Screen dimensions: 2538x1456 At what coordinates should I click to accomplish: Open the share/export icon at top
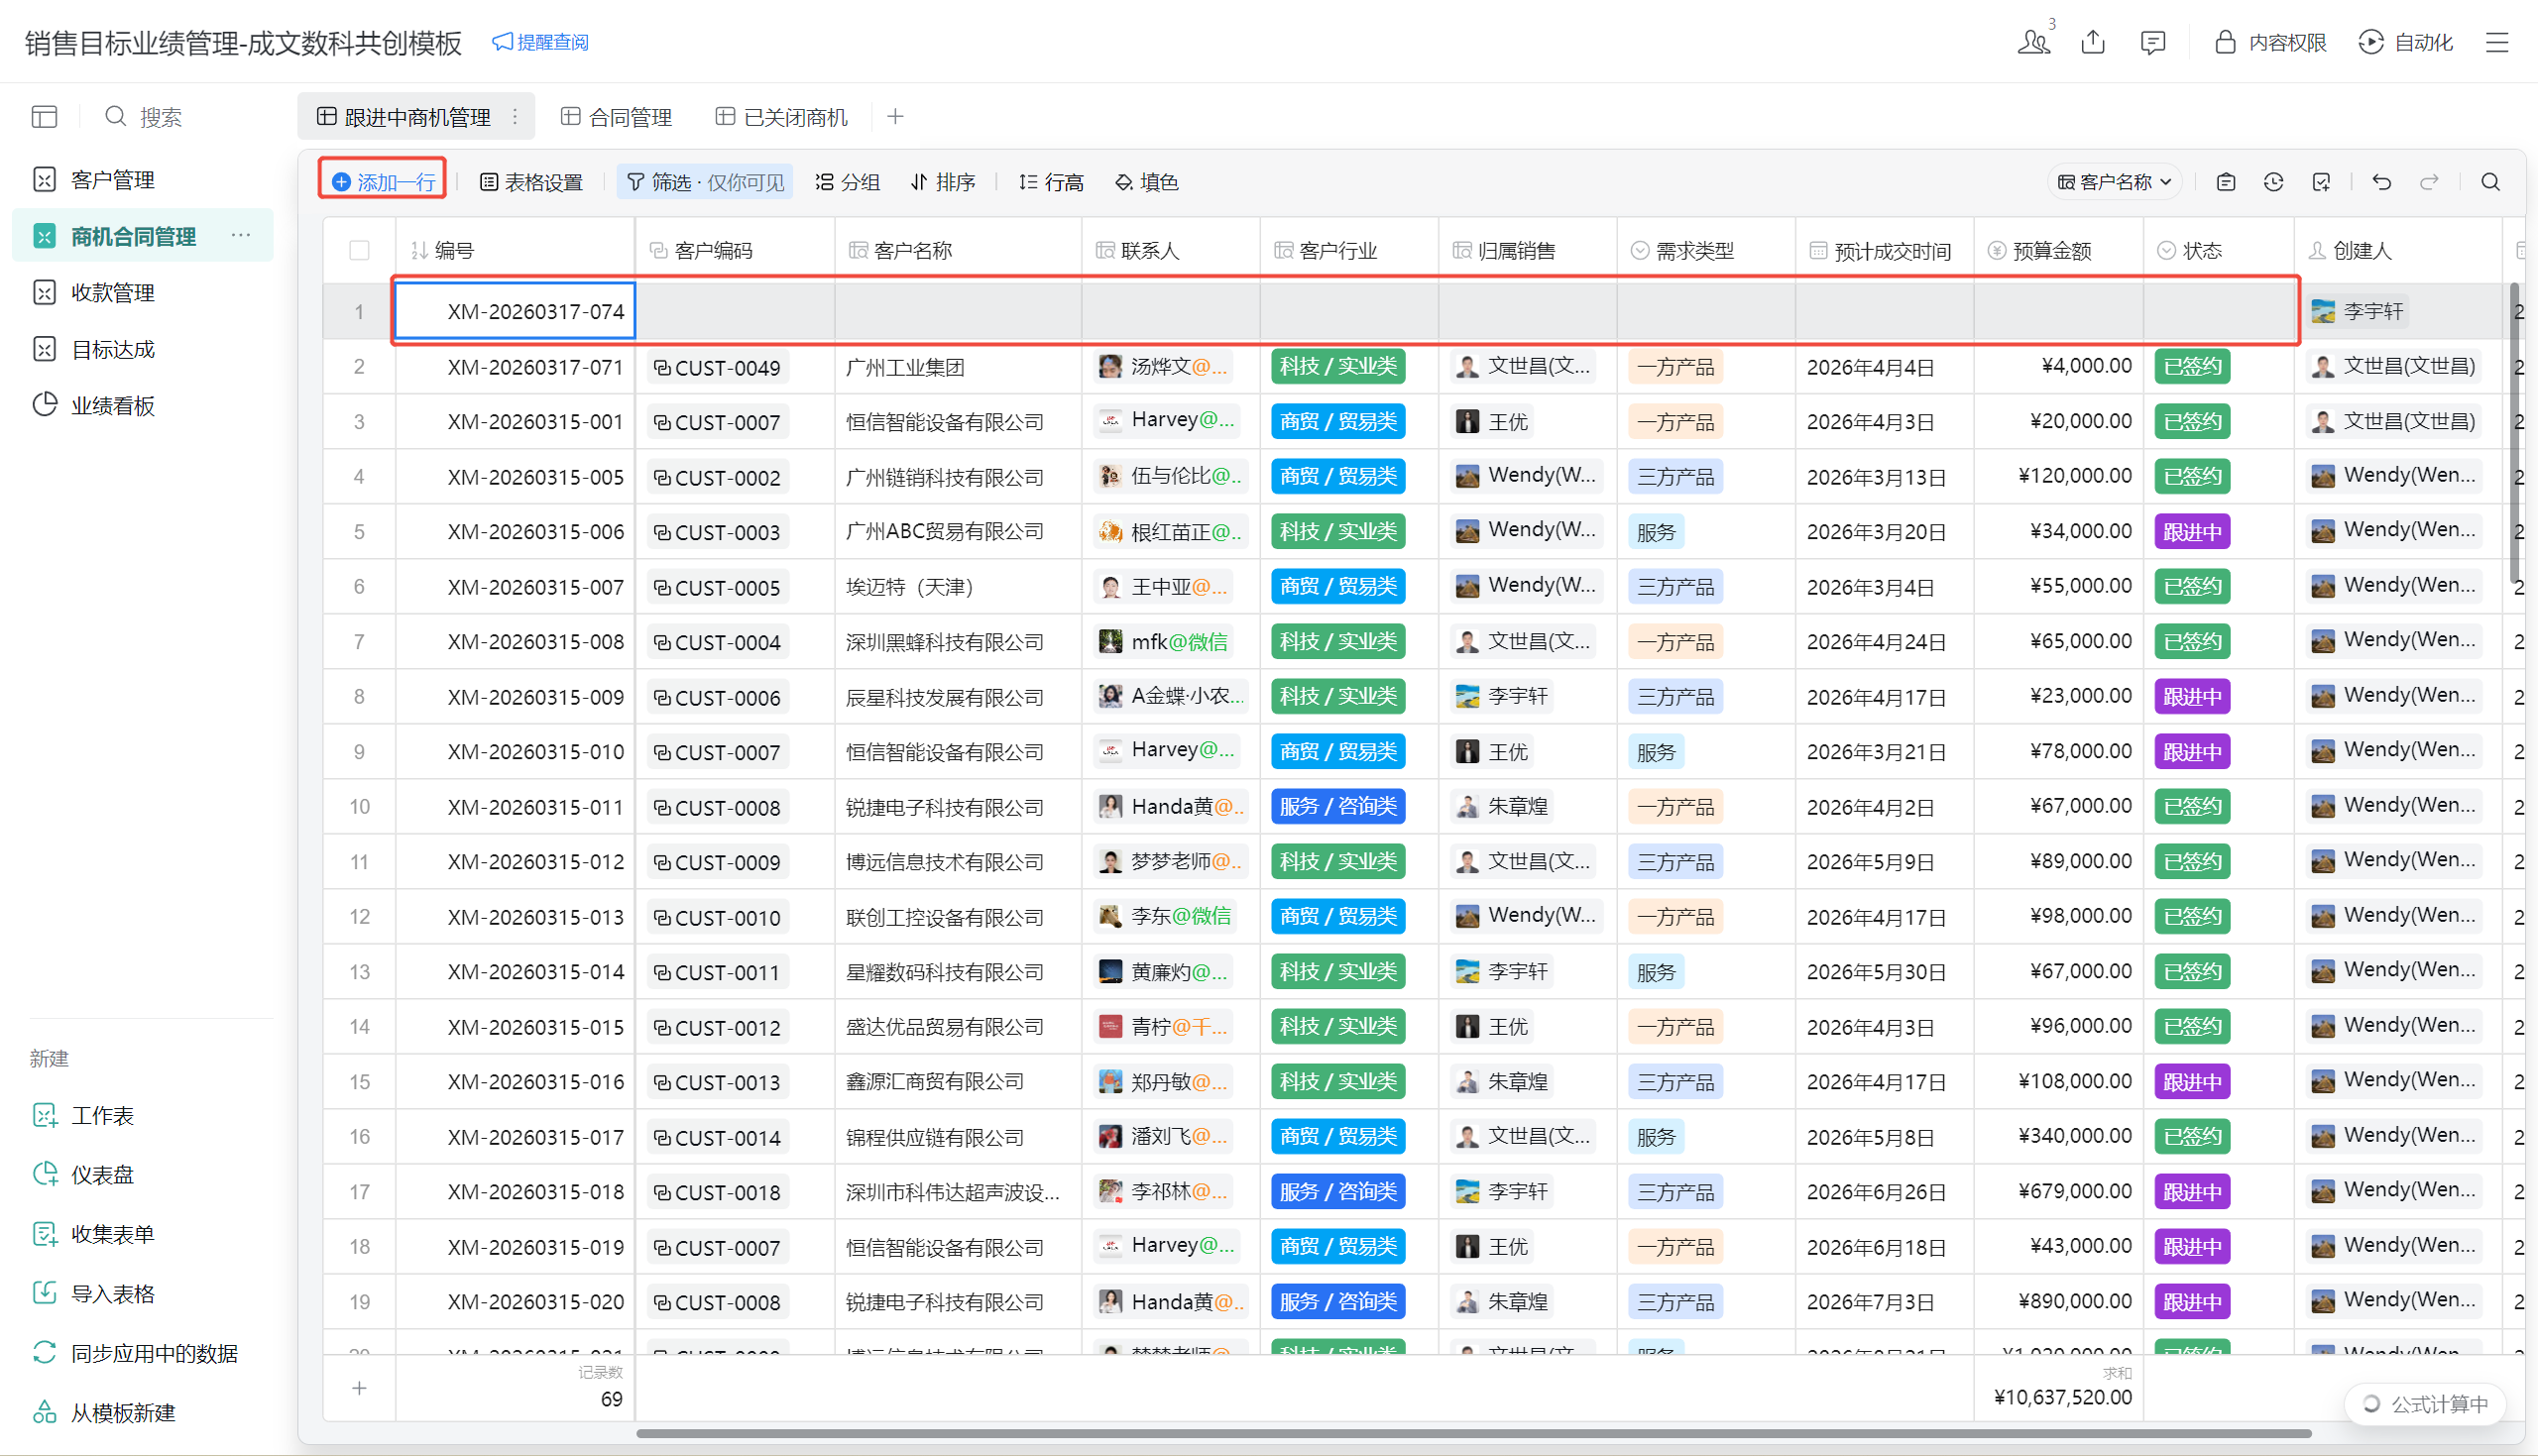point(2093,42)
